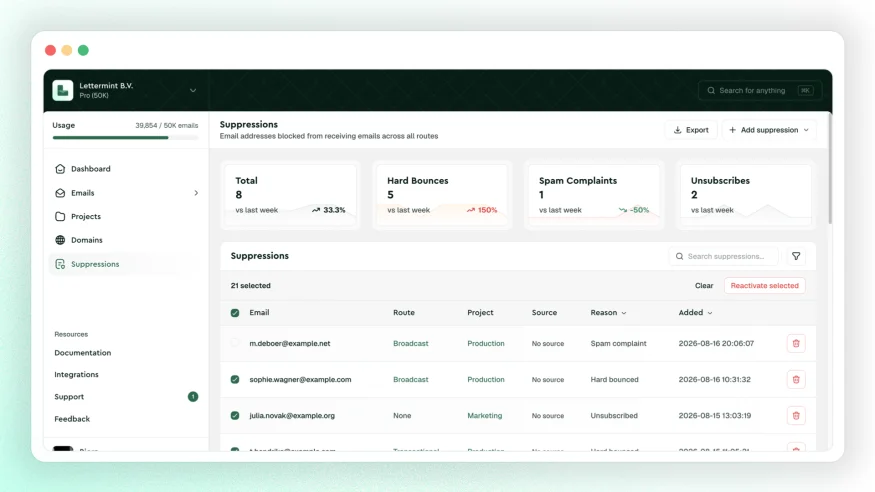Sort by the Added column chevron
Viewport: 875px width, 492px height.
[710, 313]
